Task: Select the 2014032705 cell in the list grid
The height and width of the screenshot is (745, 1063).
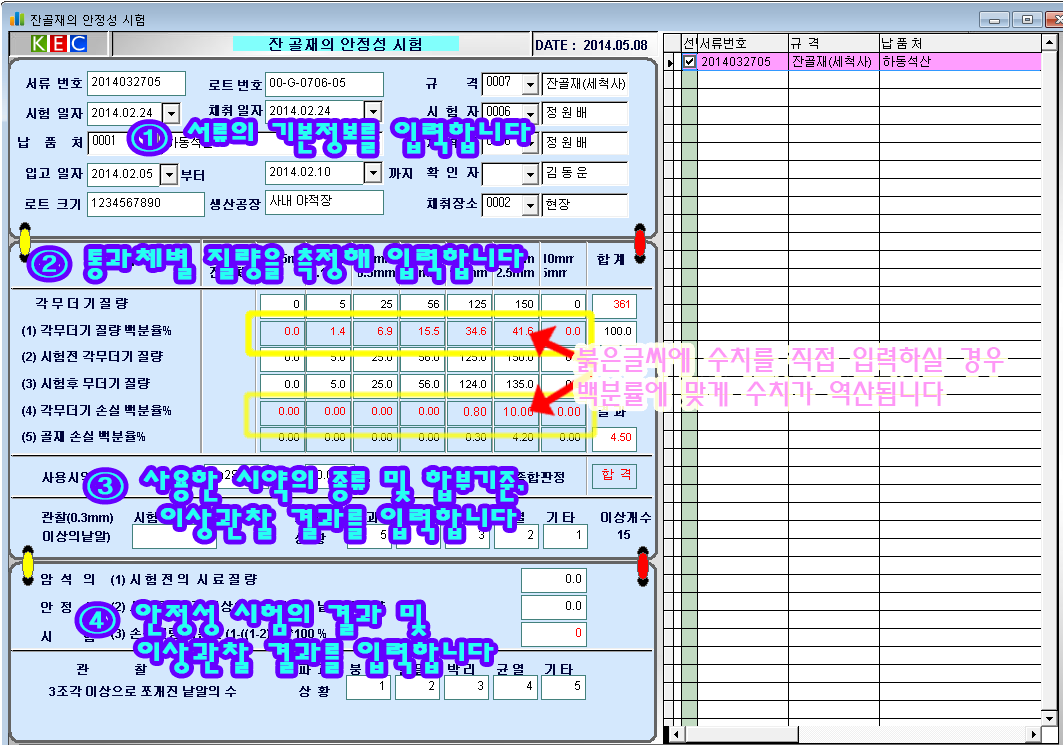Action: click(743, 62)
